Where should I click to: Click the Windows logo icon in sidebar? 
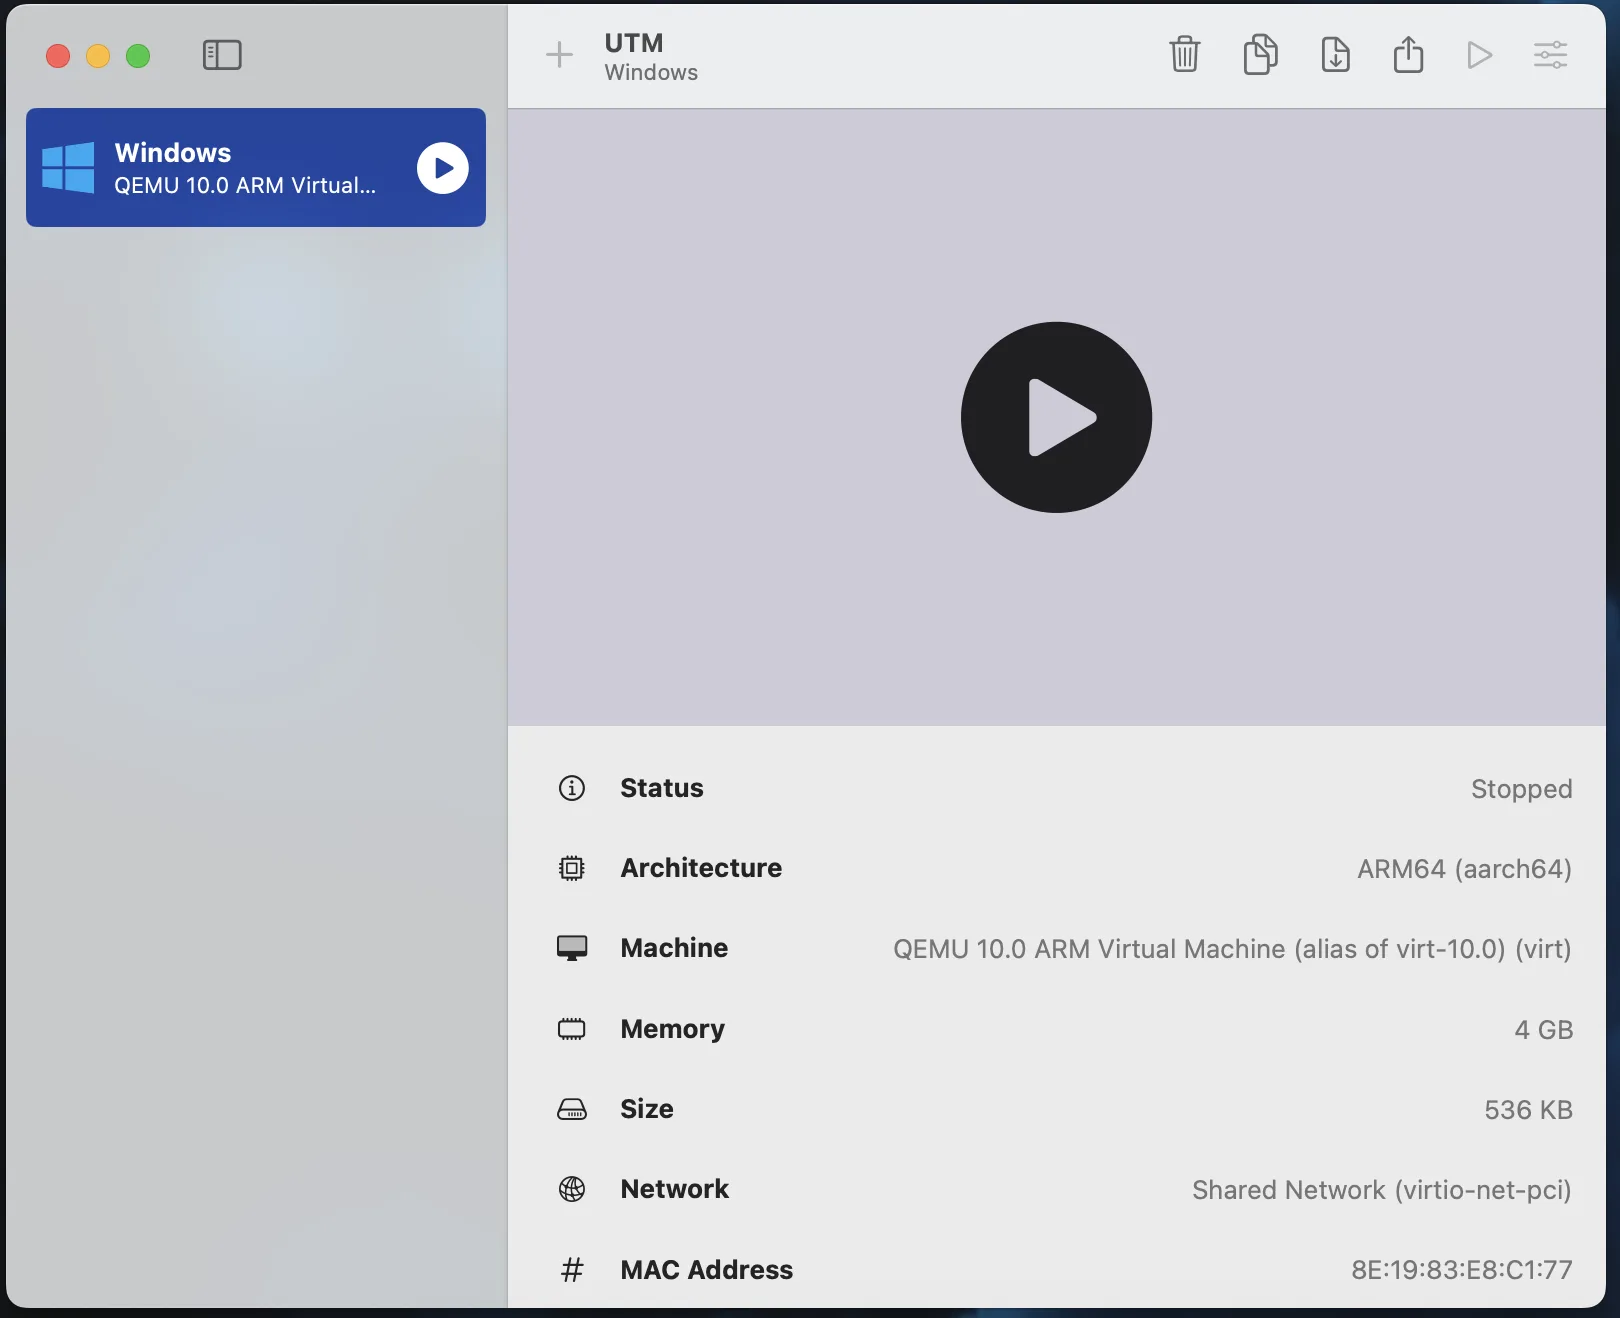pos(68,167)
